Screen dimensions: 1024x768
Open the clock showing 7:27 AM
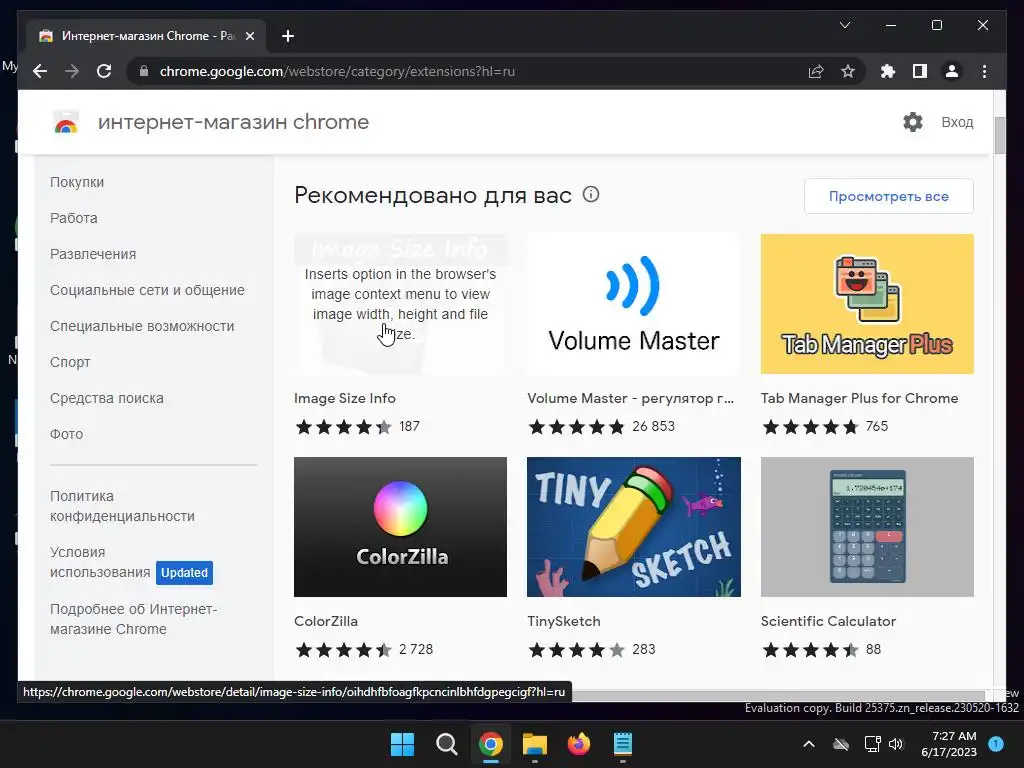[949, 744]
